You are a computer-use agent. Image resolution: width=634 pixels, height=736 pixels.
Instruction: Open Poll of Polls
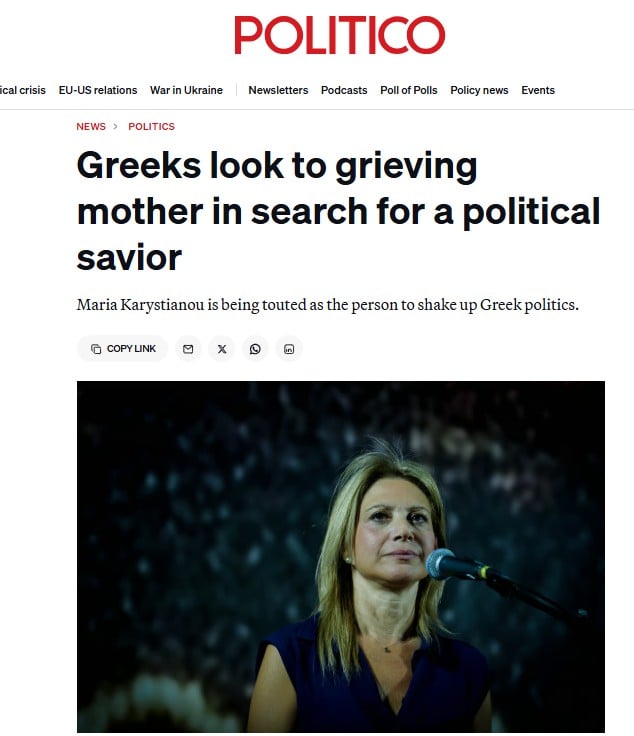click(409, 90)
